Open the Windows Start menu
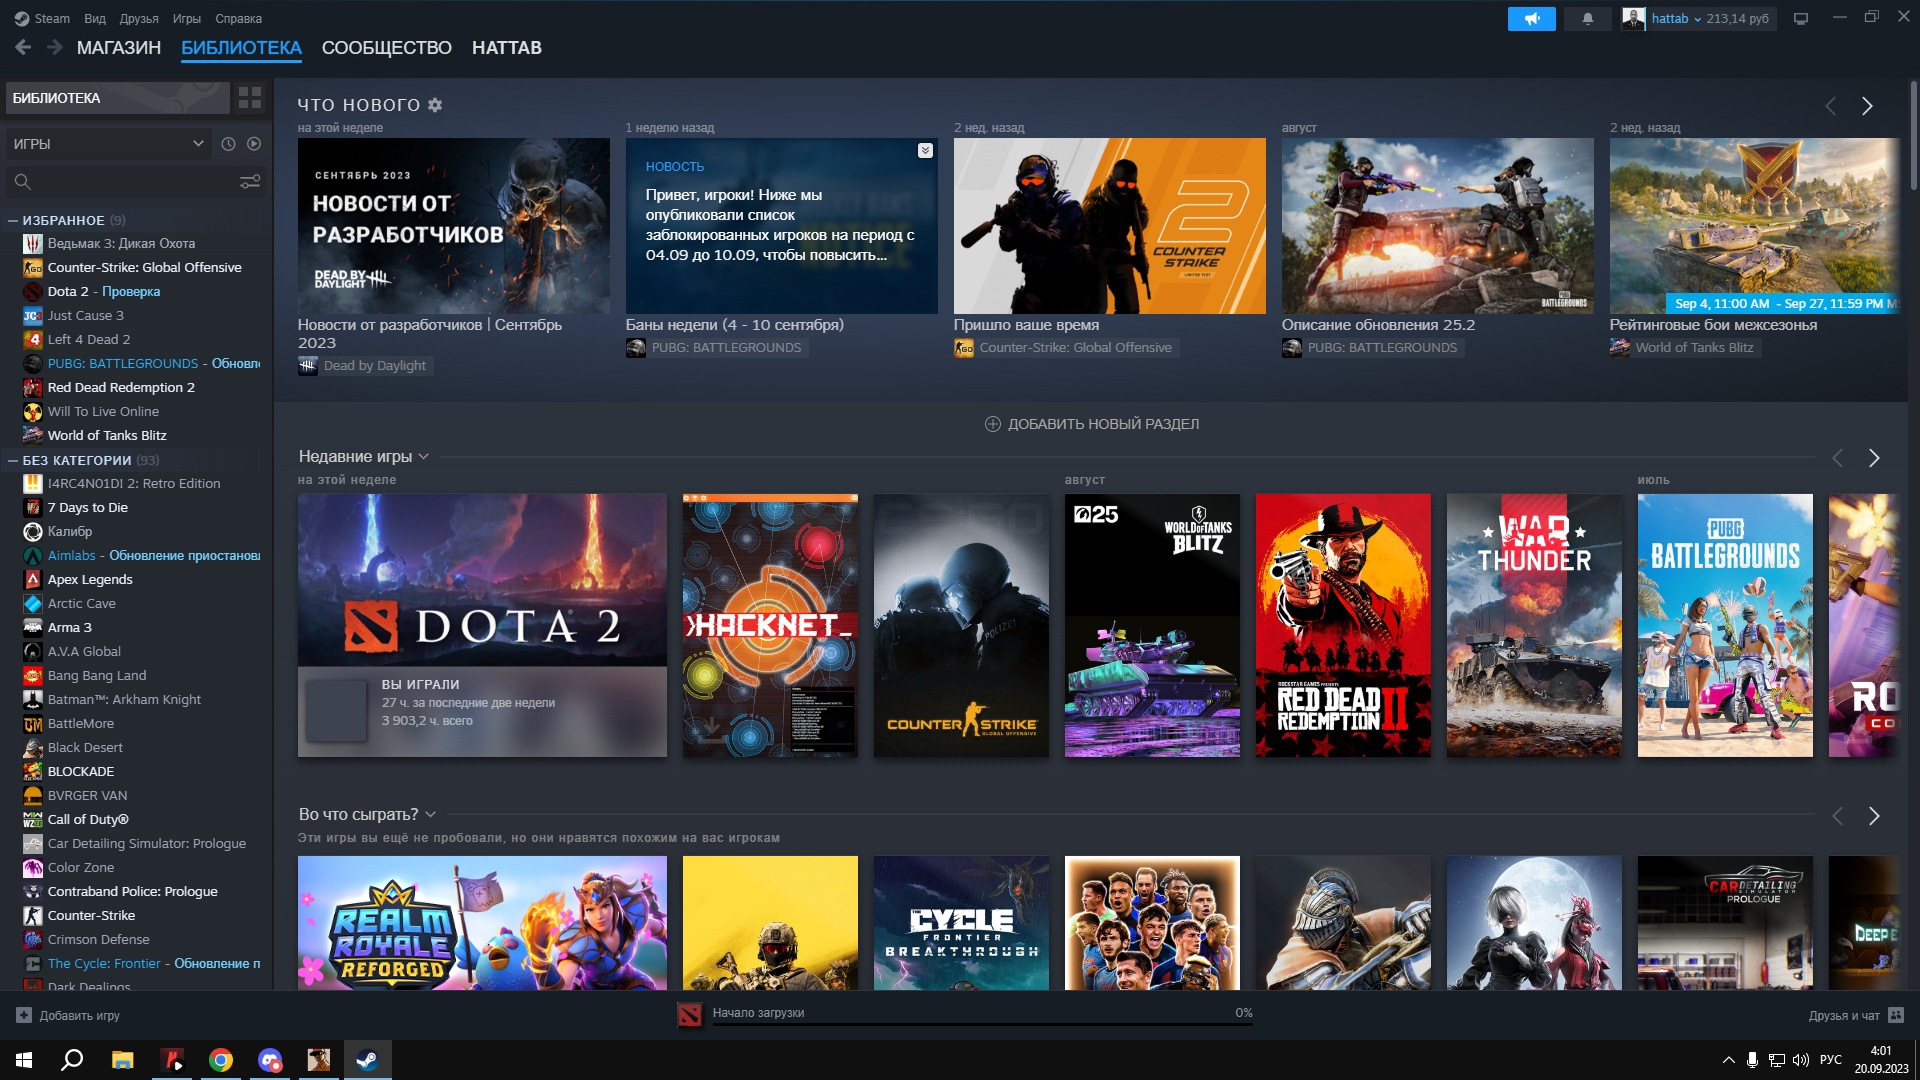This screenshot has height=1080, width=1920. point(24,1060)
